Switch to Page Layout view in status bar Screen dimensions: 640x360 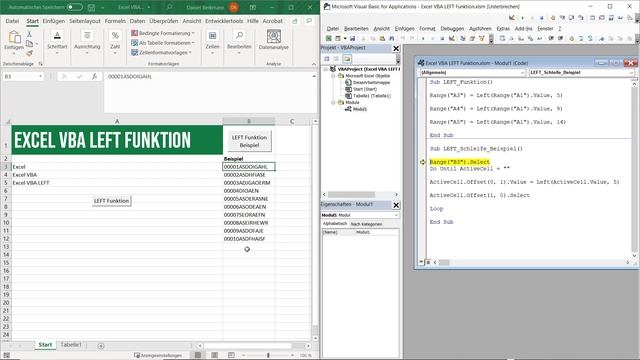214,355
